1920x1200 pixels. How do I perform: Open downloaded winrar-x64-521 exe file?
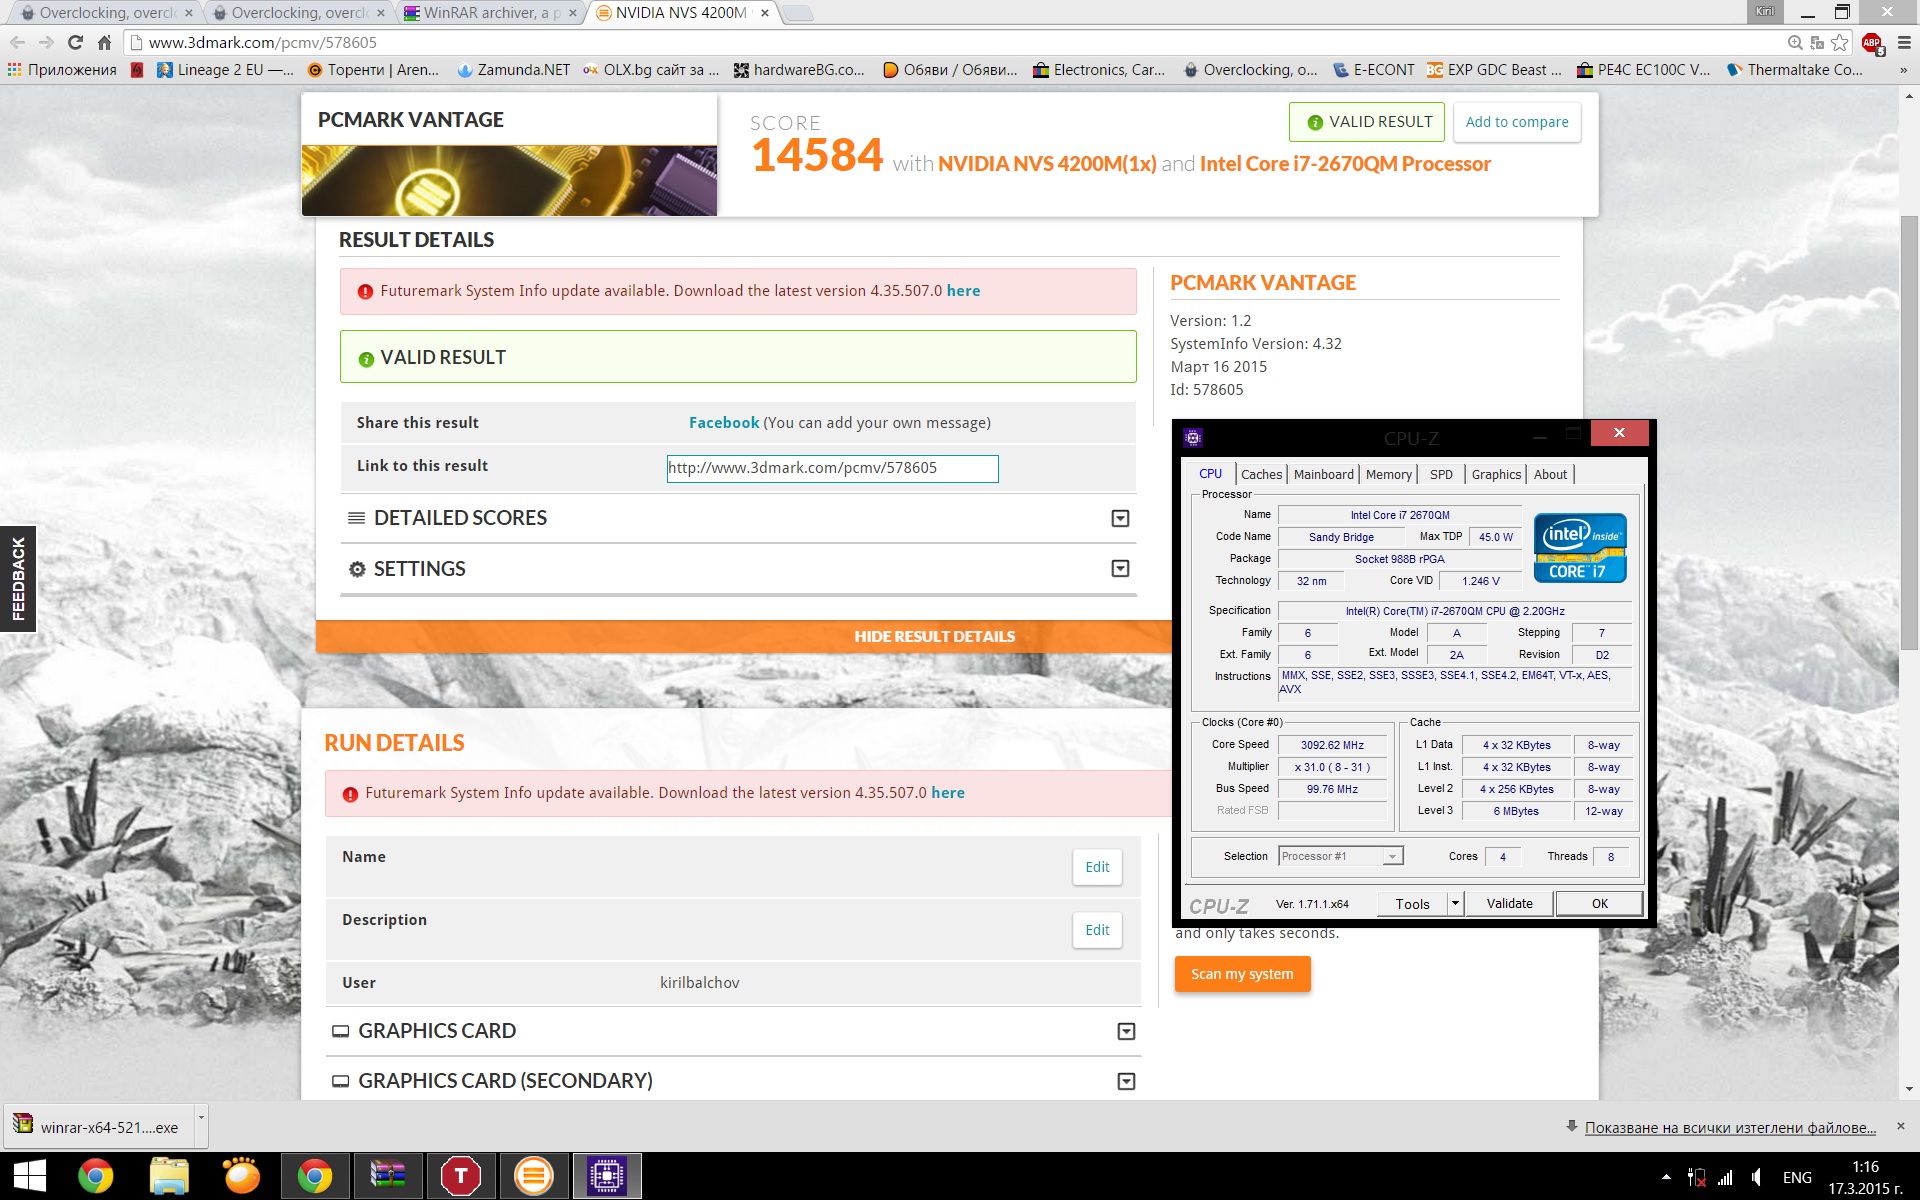[x=98, y=1127]
